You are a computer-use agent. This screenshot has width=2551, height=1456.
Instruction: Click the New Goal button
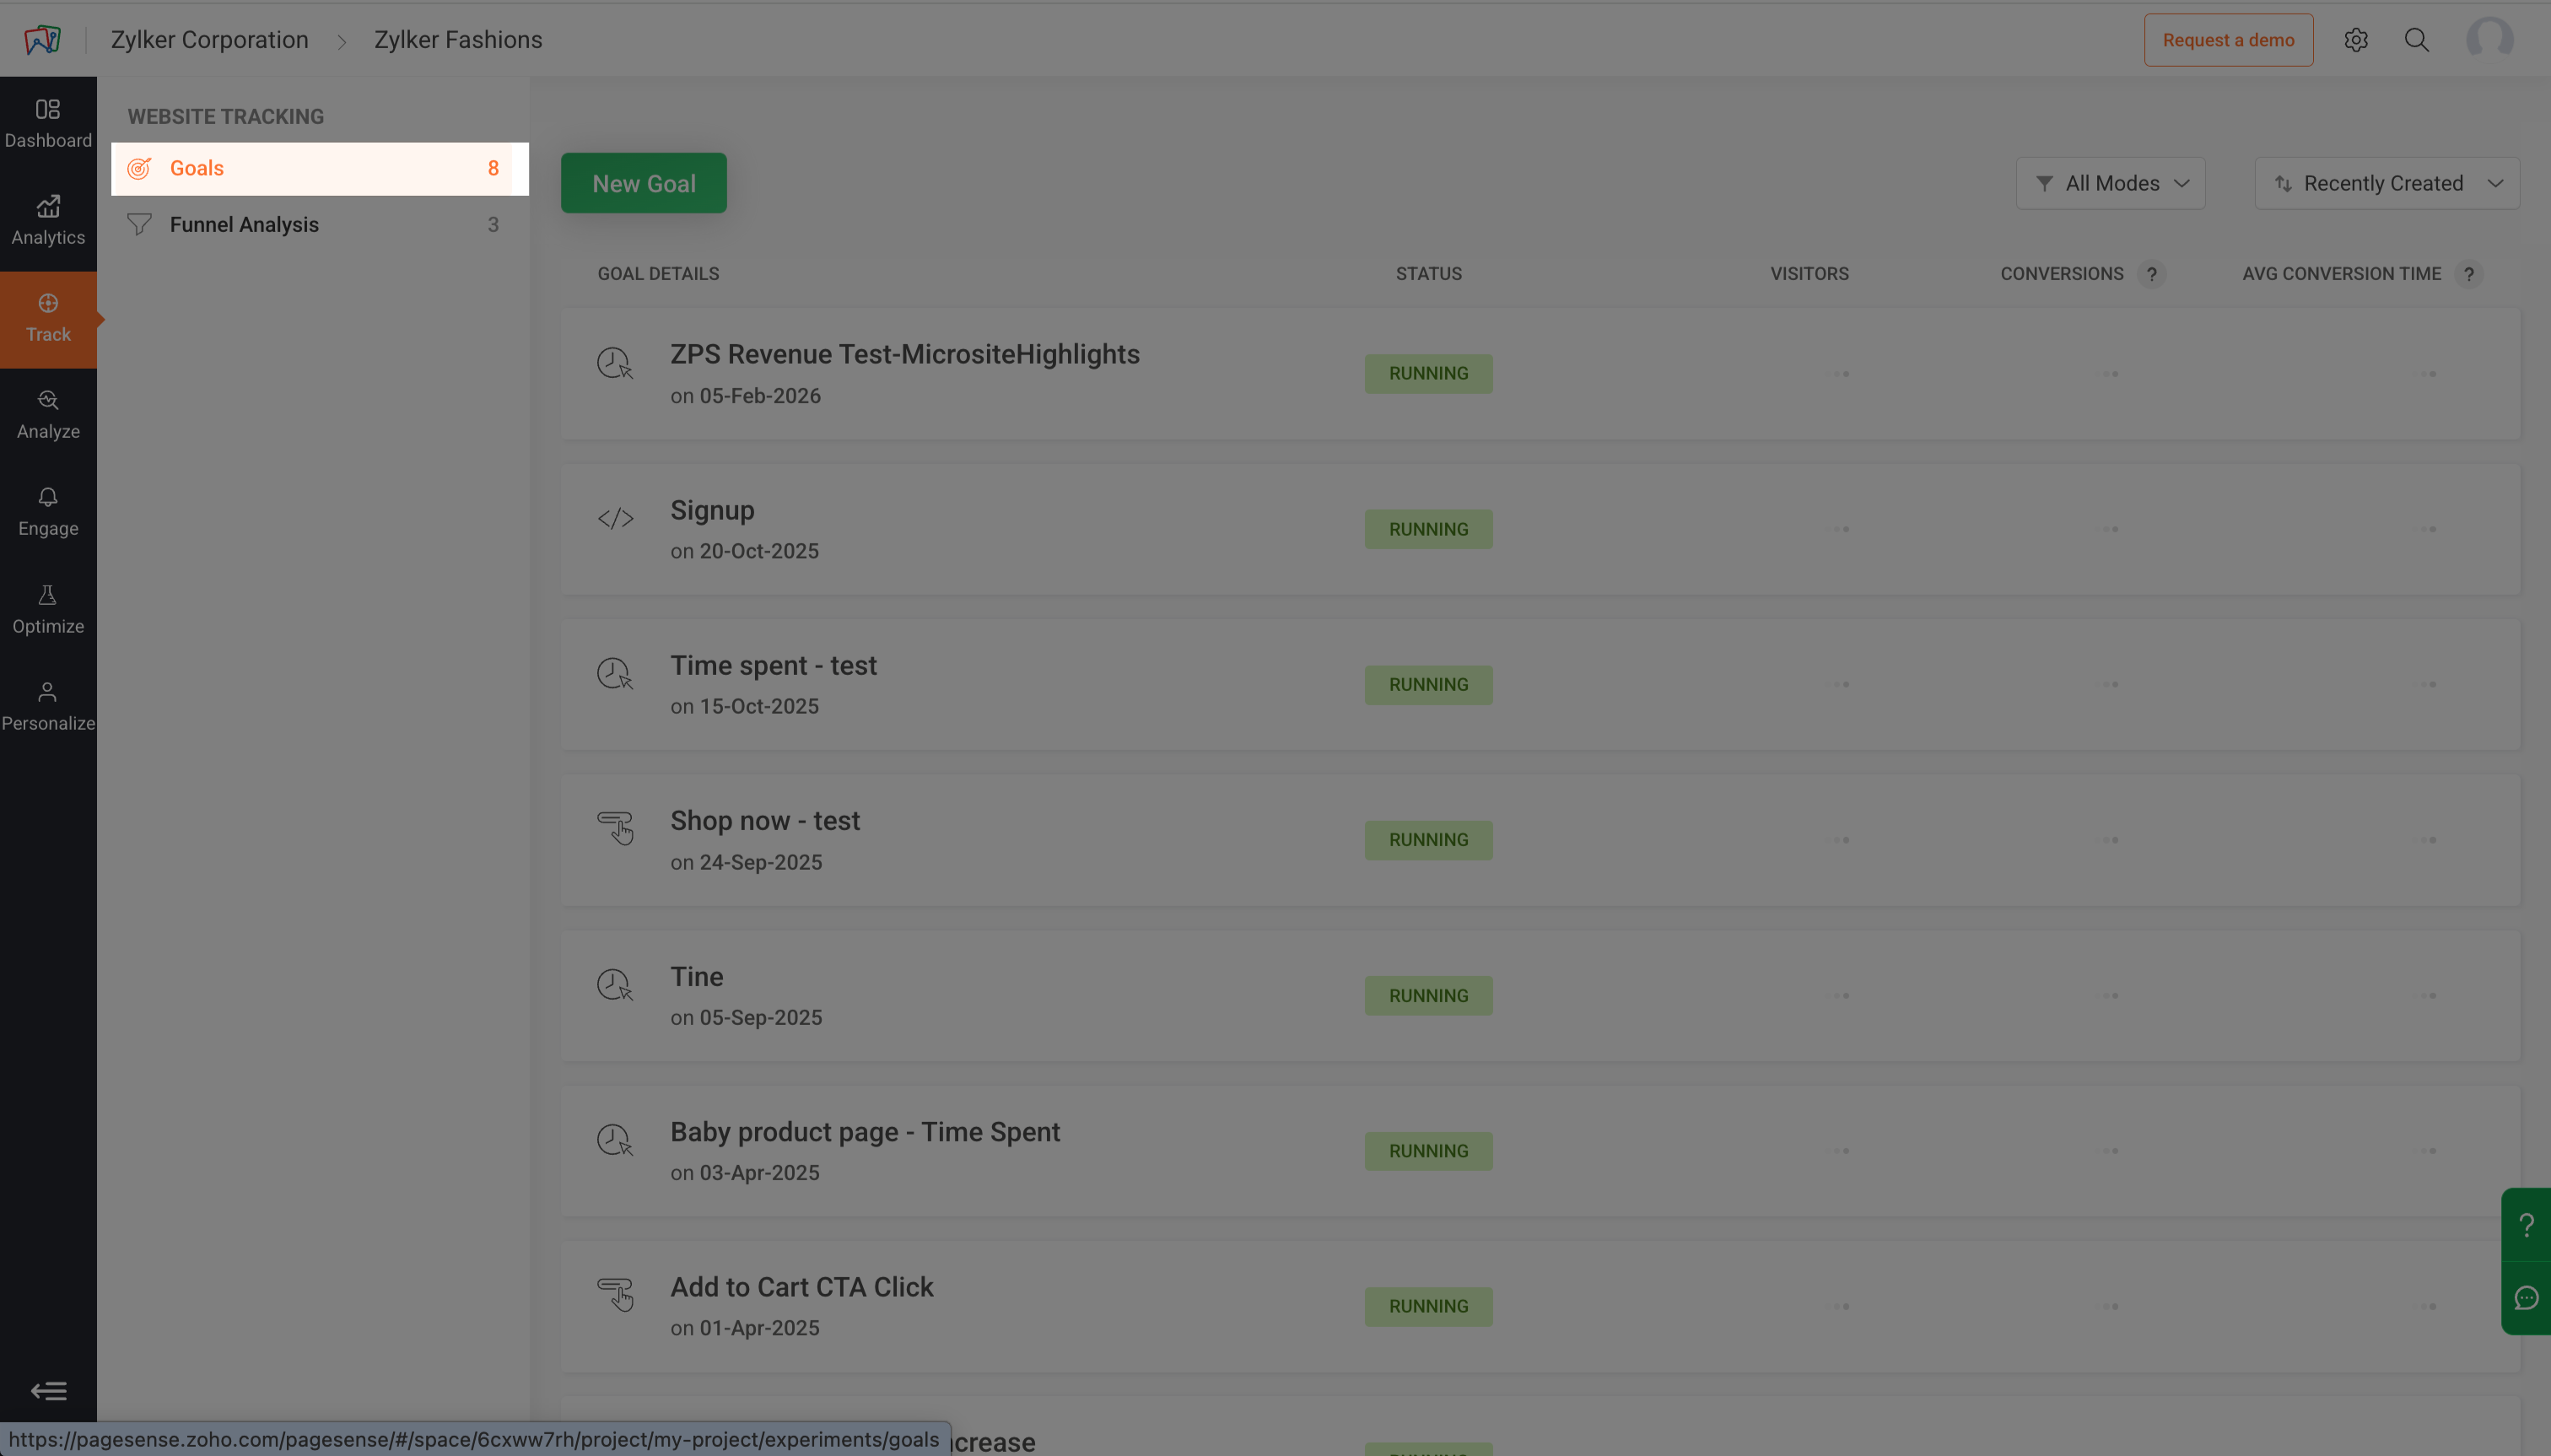point(643,183)
